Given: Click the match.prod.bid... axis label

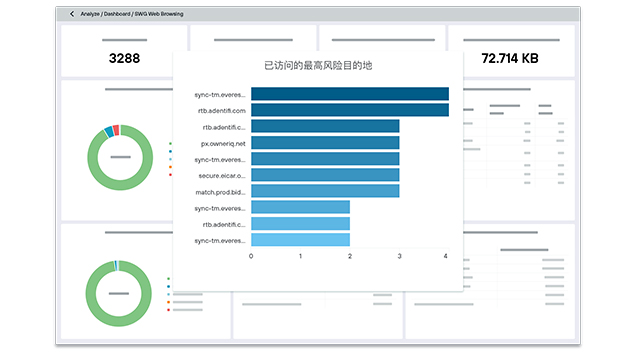Looking at the screenshot, I should pos(220,192).
